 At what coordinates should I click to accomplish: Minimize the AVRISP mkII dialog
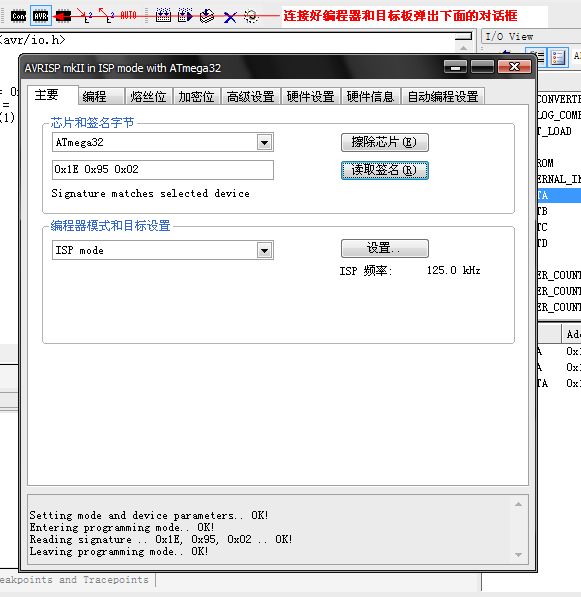455,67
